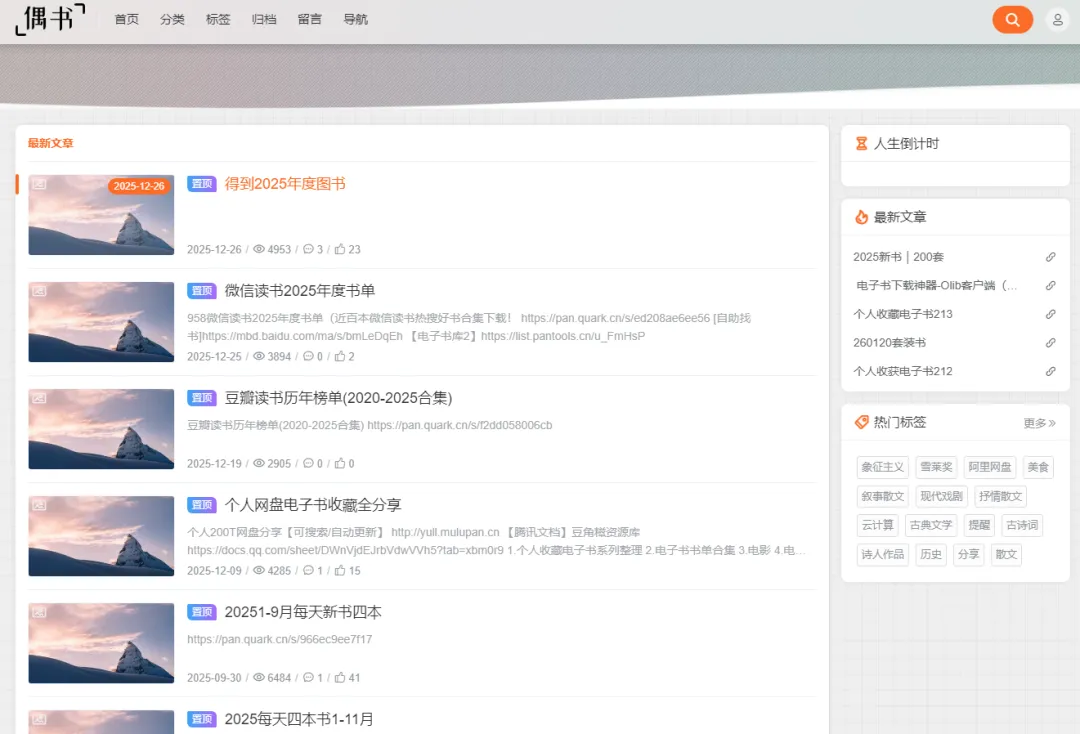Select the 雪莱奖 tag
This screenshot has width=1080, height=734.
point(936,467)
